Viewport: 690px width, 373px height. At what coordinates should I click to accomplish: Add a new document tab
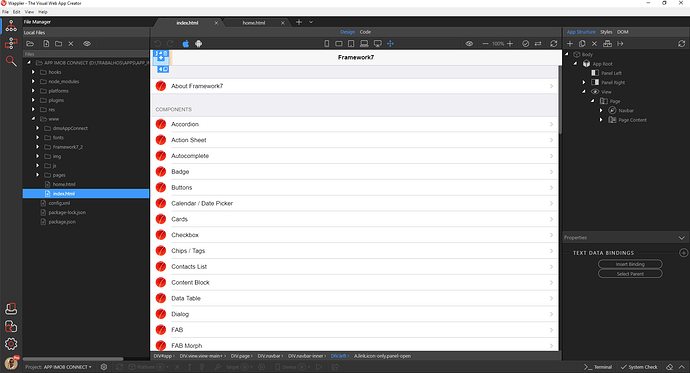pos(299,22)
